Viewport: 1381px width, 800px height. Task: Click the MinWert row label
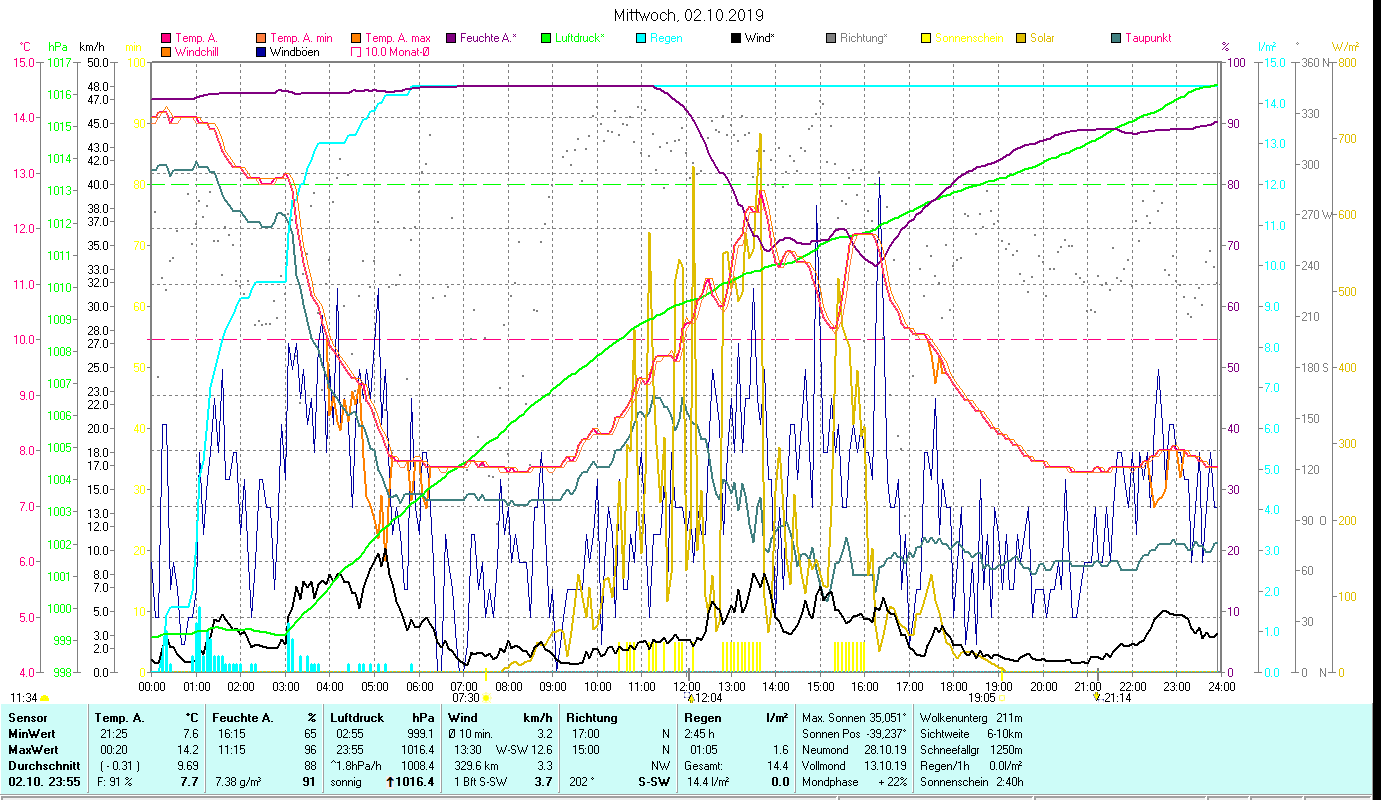(32, 734)
